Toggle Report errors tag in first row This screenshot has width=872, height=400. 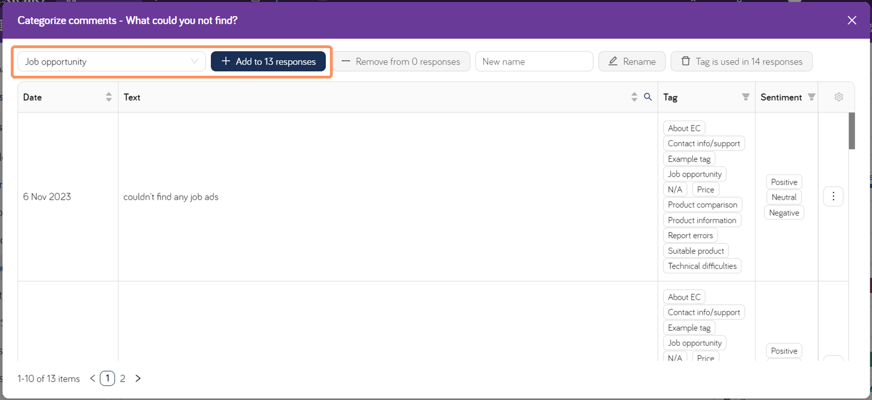(691, 235)
